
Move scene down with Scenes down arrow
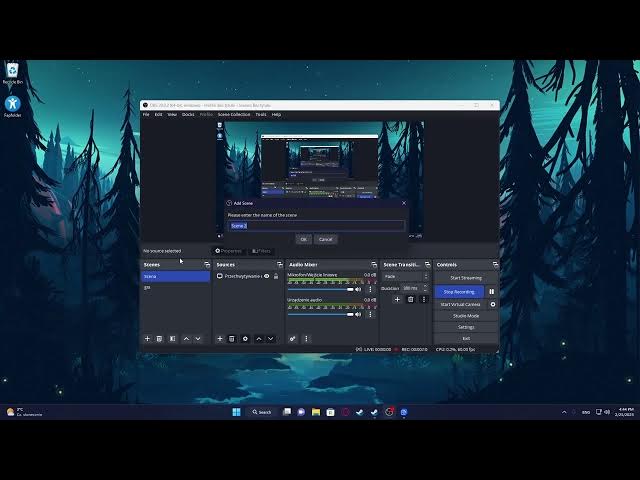coord(198,339)
